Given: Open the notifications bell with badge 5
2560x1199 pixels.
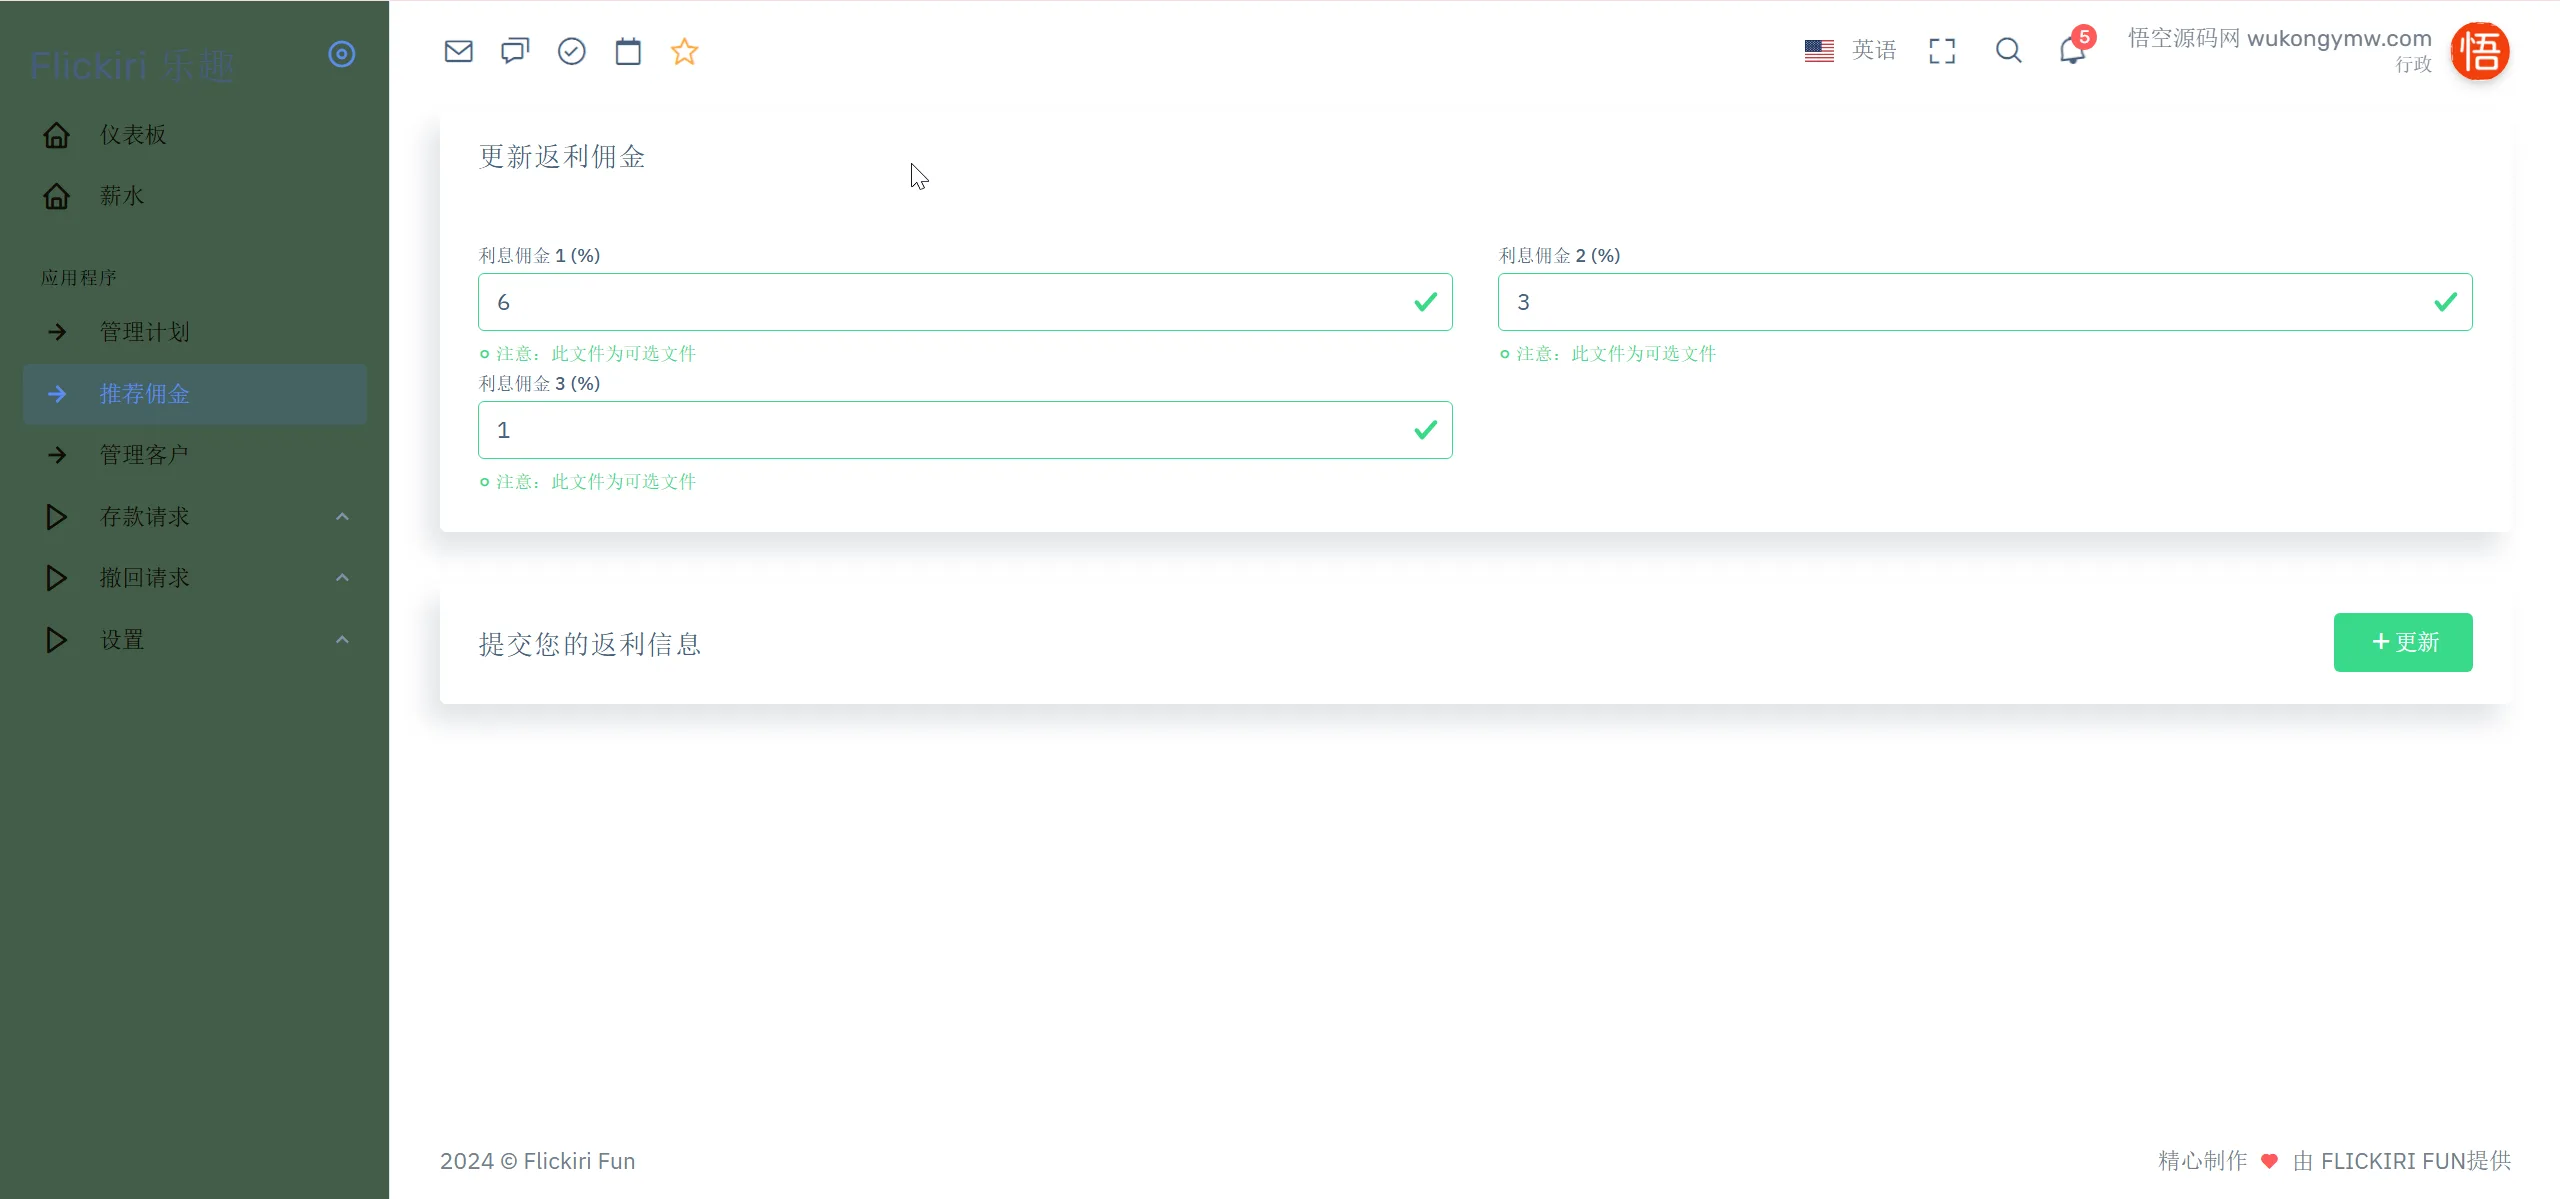Looking at the screenshot, I should pyautogui.click(x=2072, y=50).
